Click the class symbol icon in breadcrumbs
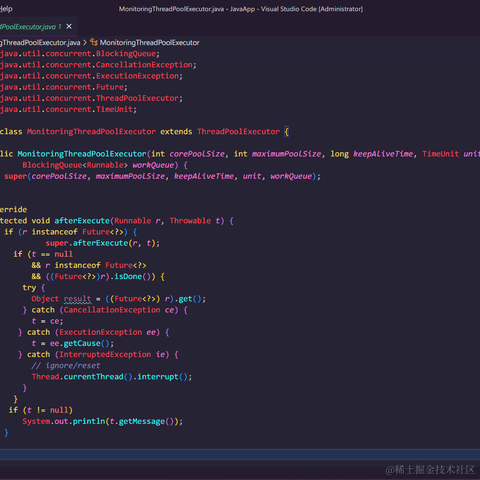The height and width of the screenshot is (480, 480). tap(94, 42)
